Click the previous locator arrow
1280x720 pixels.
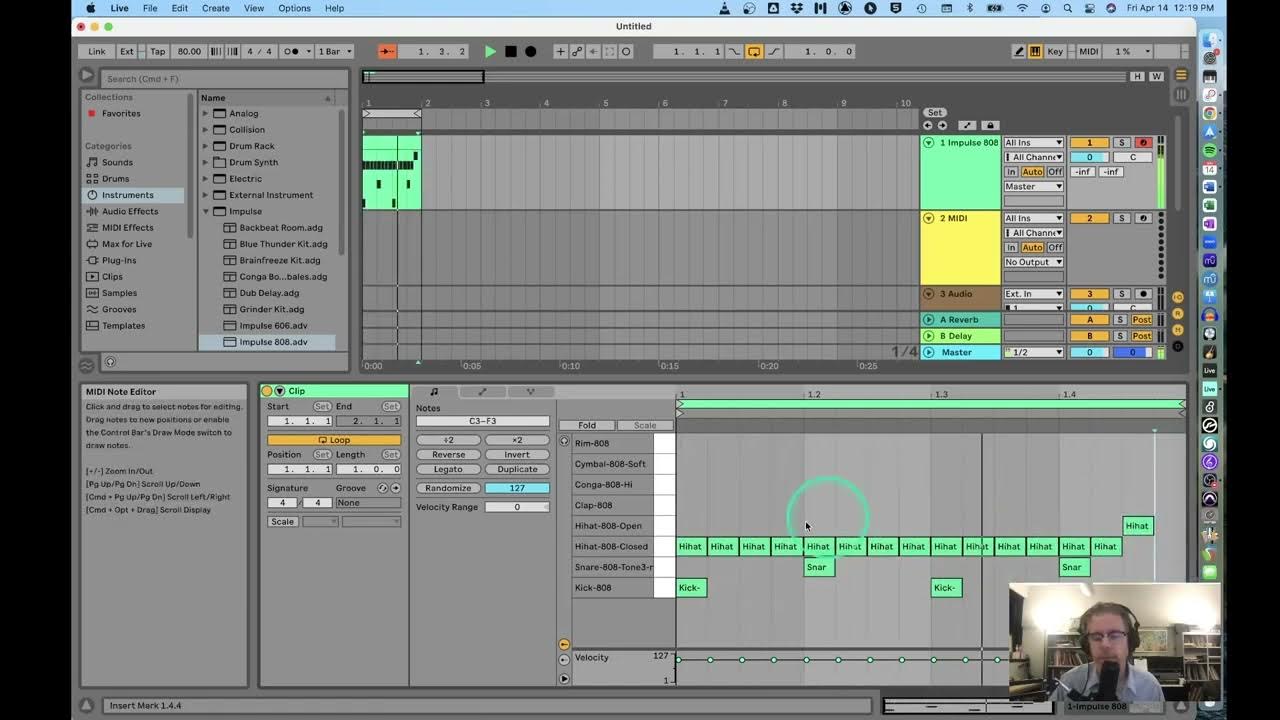coord(928,125)
